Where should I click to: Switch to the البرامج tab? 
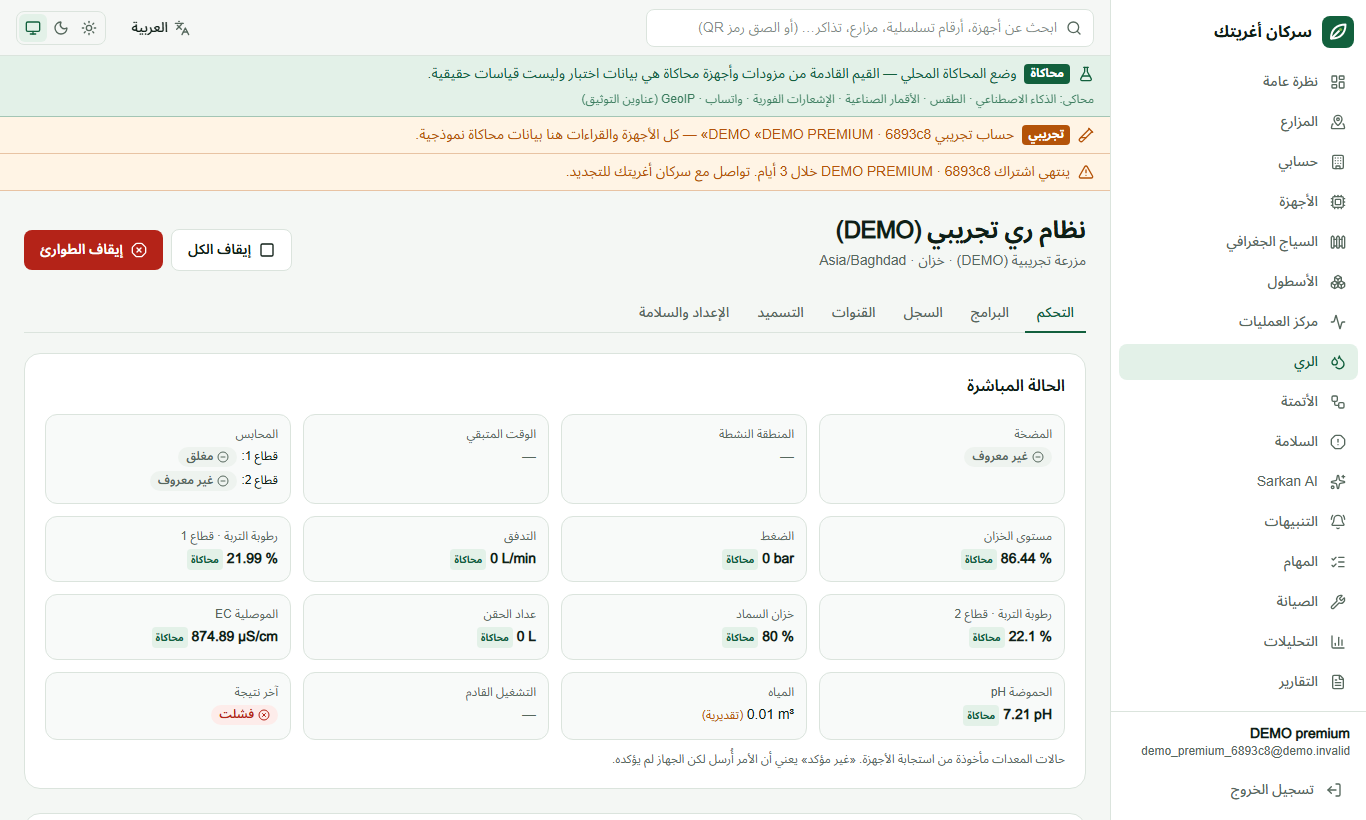pyautogui.click(x=989, y=313)
